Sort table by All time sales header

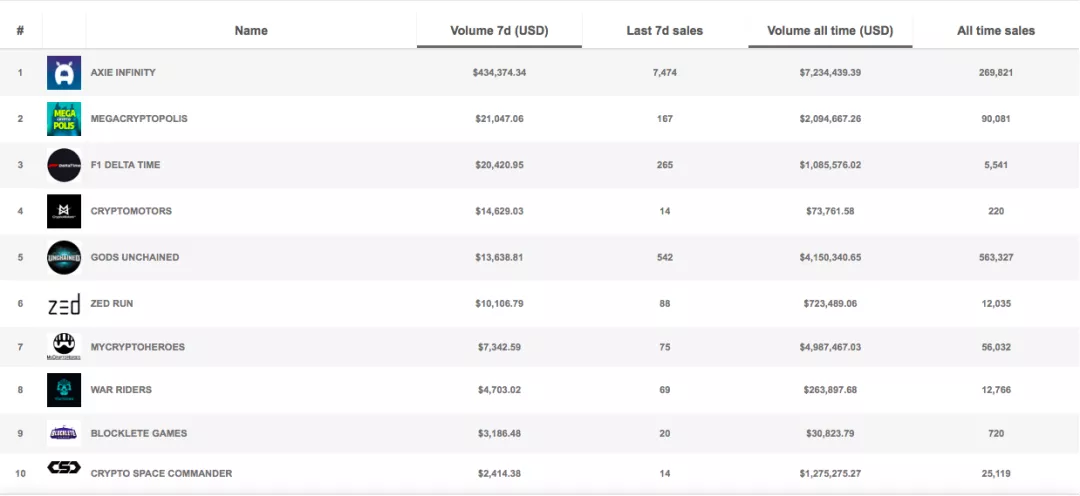pyautogui.click(x=995, y=31)
